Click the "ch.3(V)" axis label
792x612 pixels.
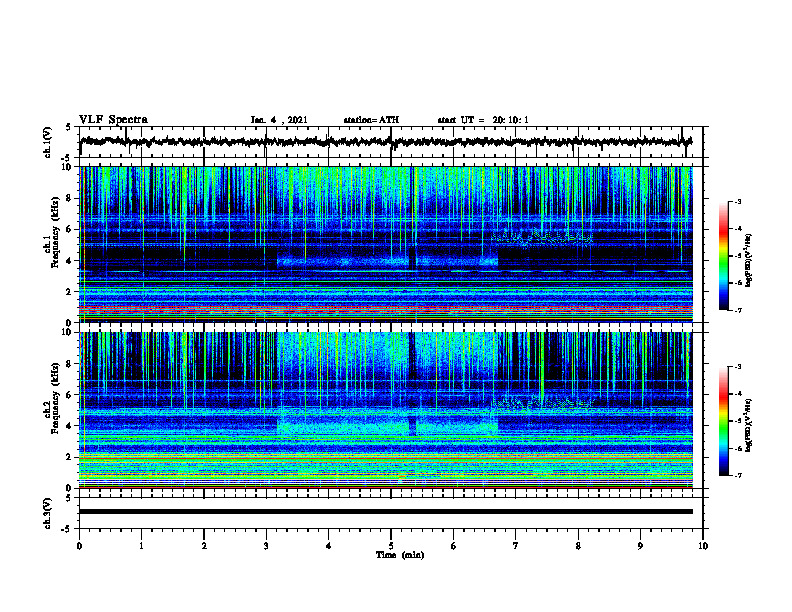pyautogui.click(x=48, y=513)
